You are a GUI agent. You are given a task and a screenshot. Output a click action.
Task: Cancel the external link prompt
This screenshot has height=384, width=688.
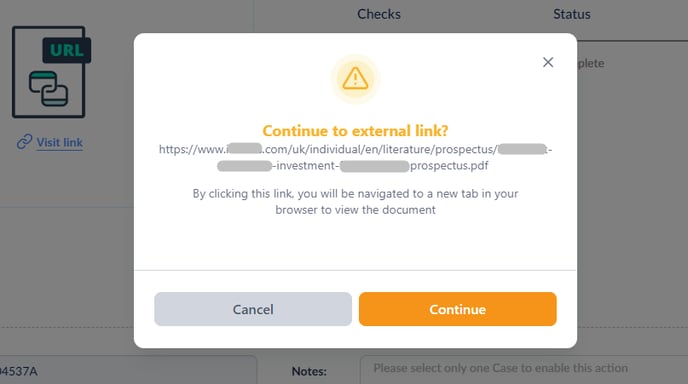(x=253, y=309)
